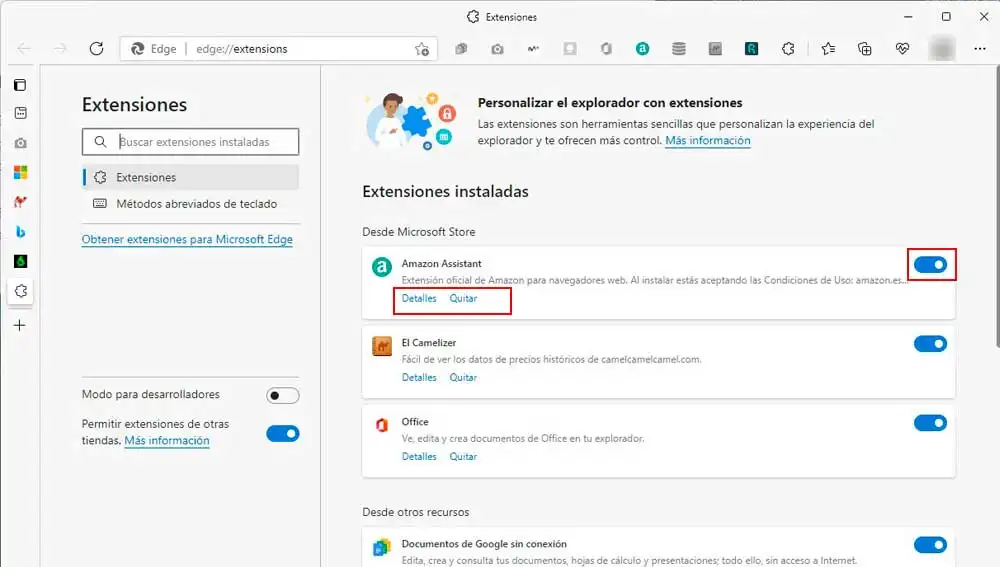Click the Office extension icon in toolbar
Viewport: 1000px width, 567px height.
pos(606,48)
